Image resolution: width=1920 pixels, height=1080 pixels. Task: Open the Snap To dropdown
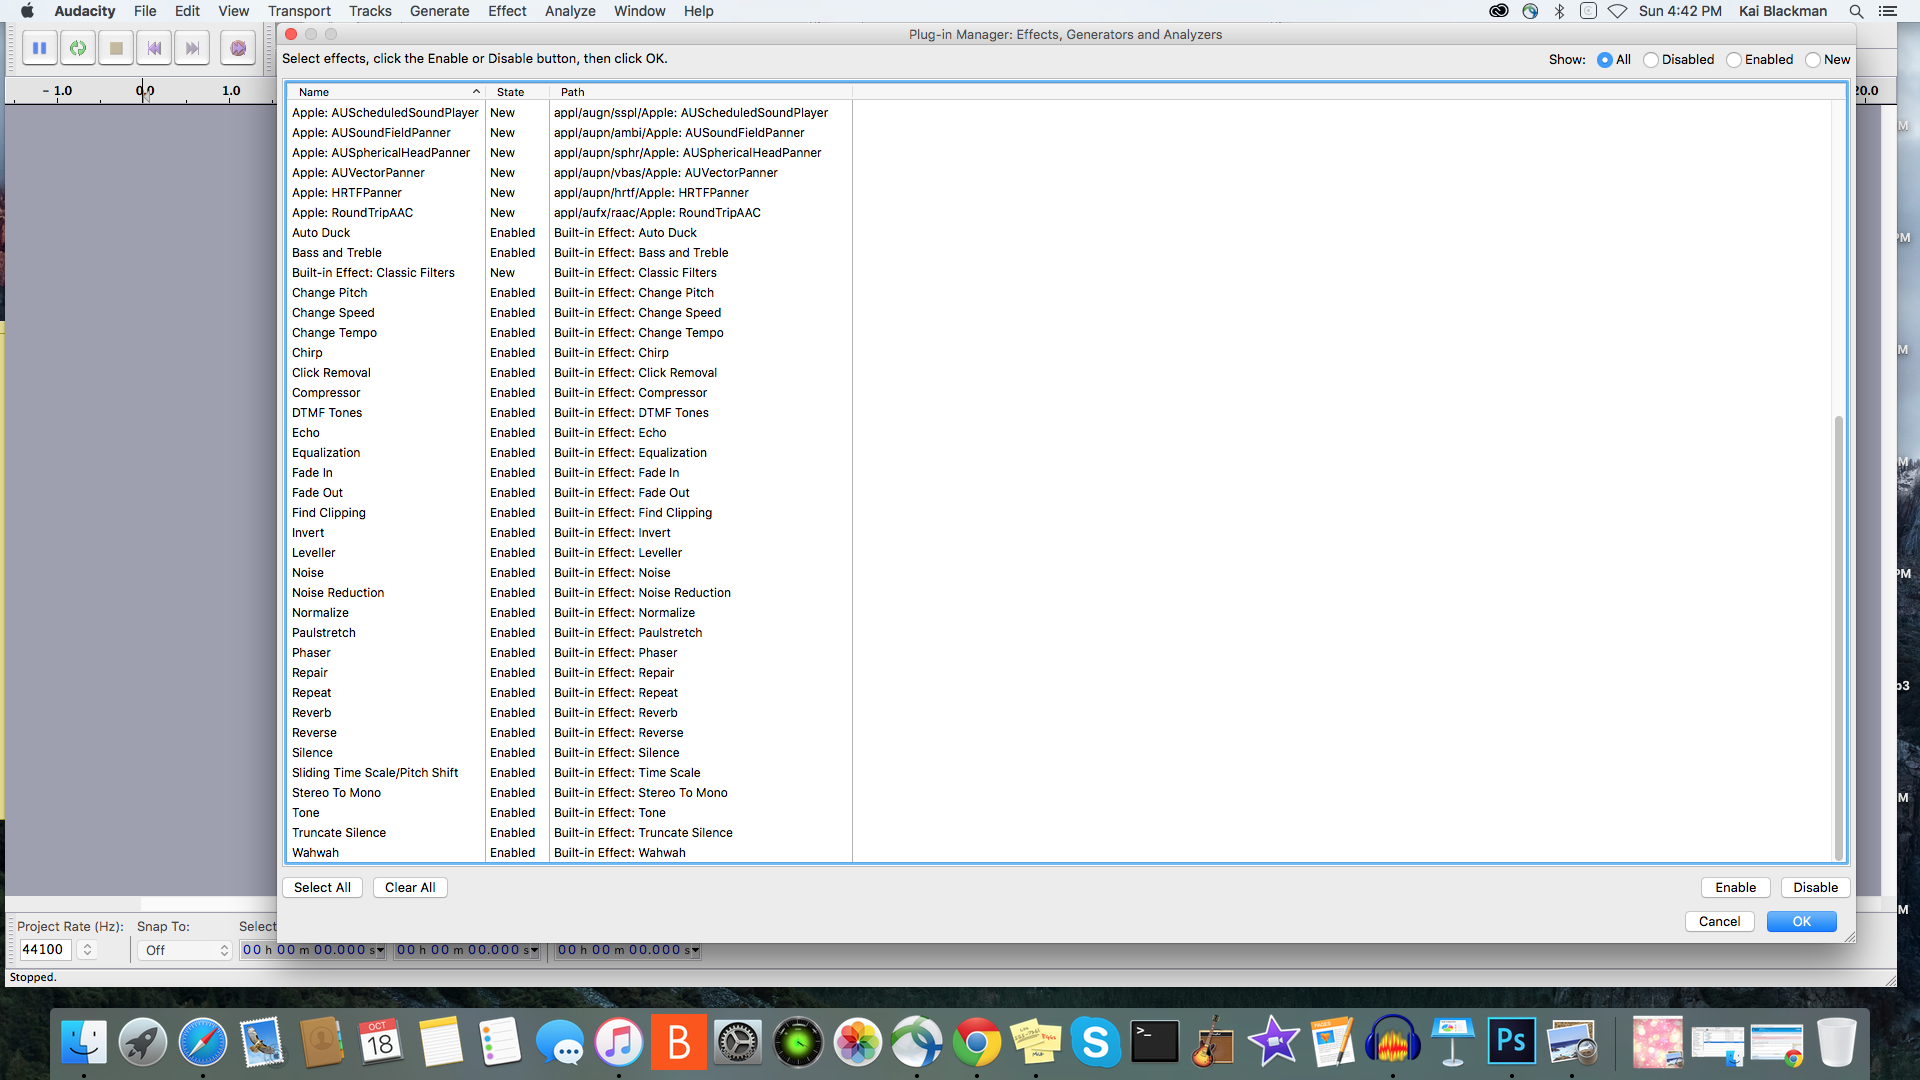(185, 950)
